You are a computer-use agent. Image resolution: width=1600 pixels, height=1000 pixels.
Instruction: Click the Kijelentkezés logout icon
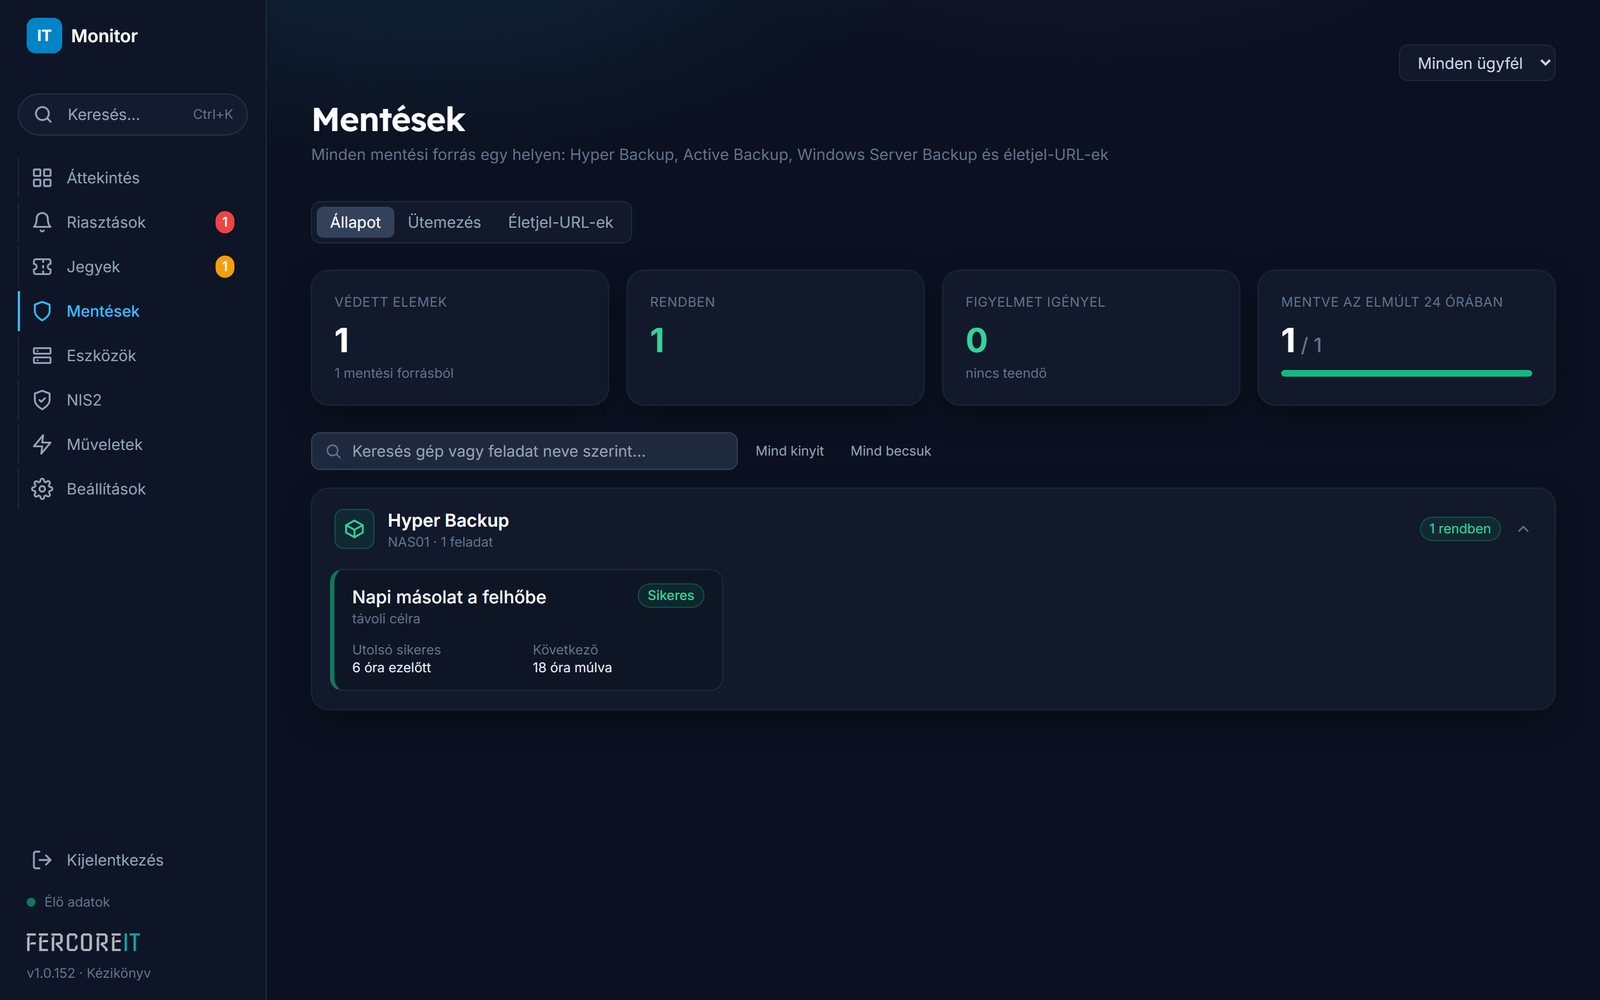tap(42, 860)
